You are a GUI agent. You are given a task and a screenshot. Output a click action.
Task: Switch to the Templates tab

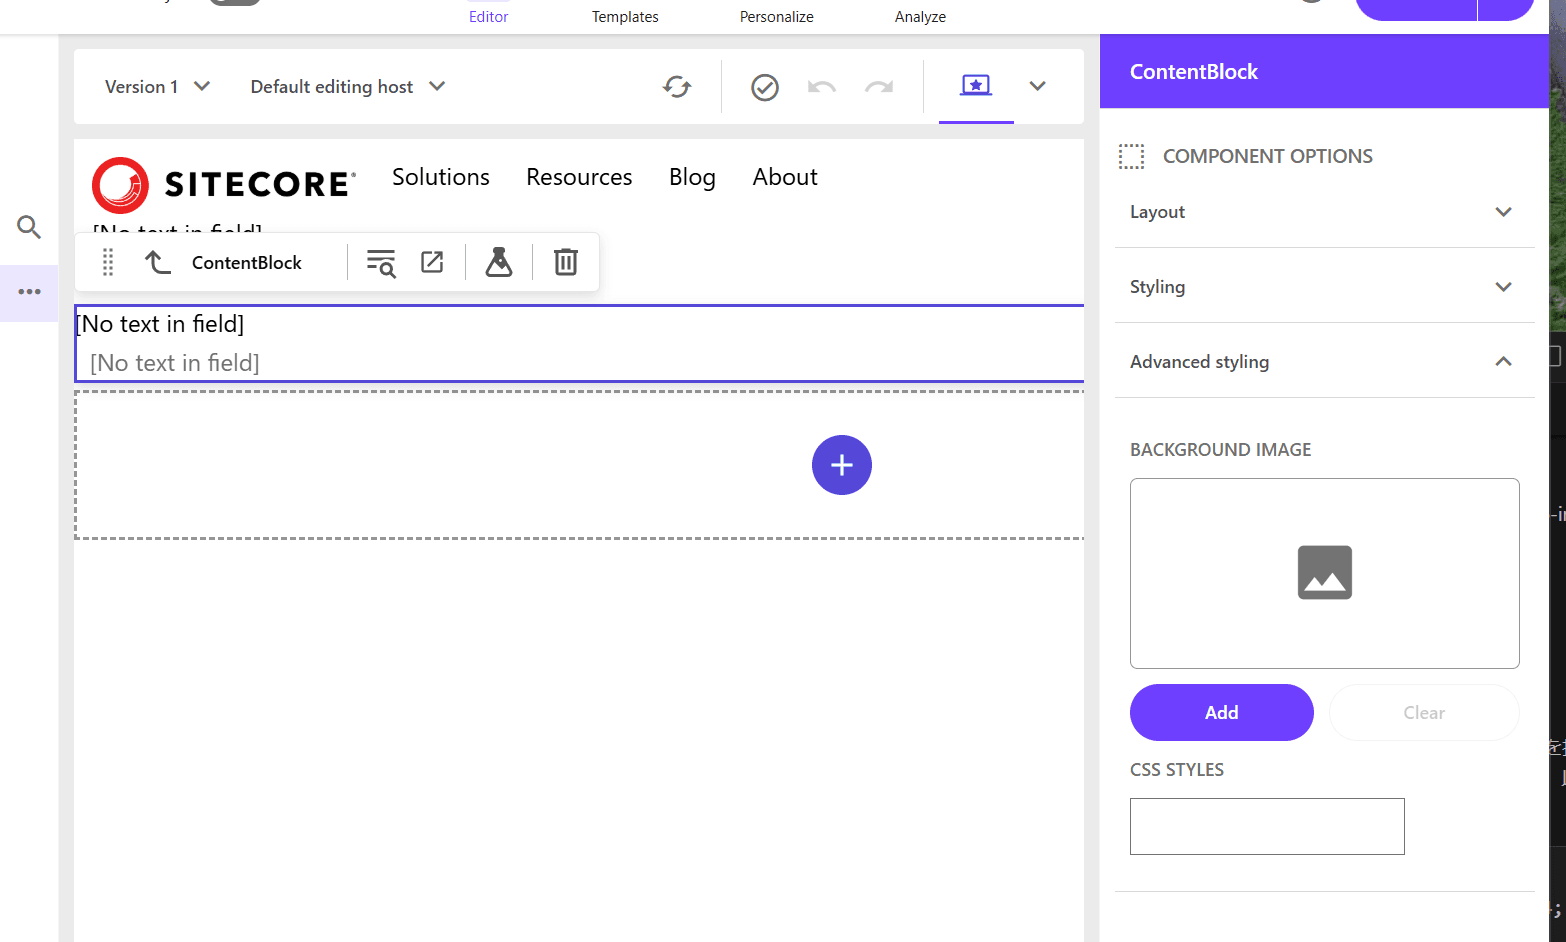(x=625, y=17)
